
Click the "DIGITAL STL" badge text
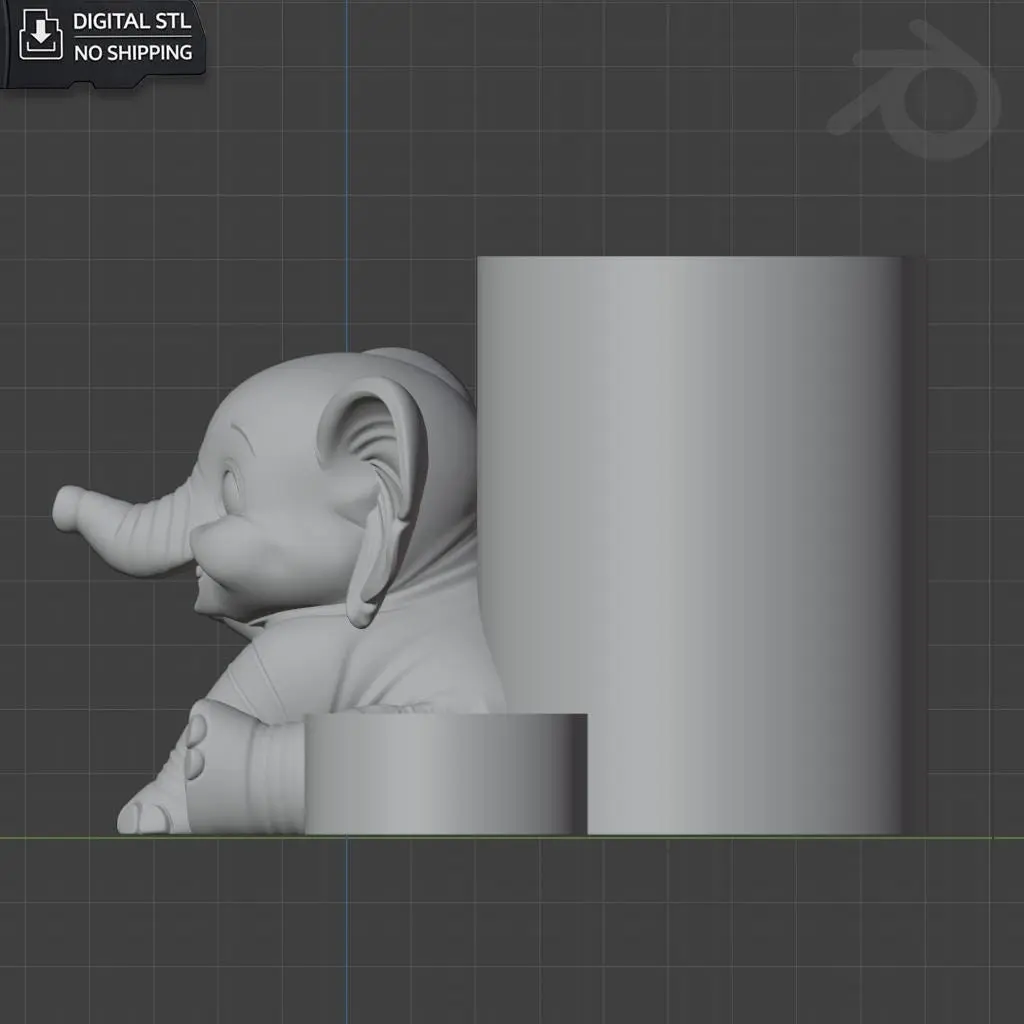pos(133,22)
